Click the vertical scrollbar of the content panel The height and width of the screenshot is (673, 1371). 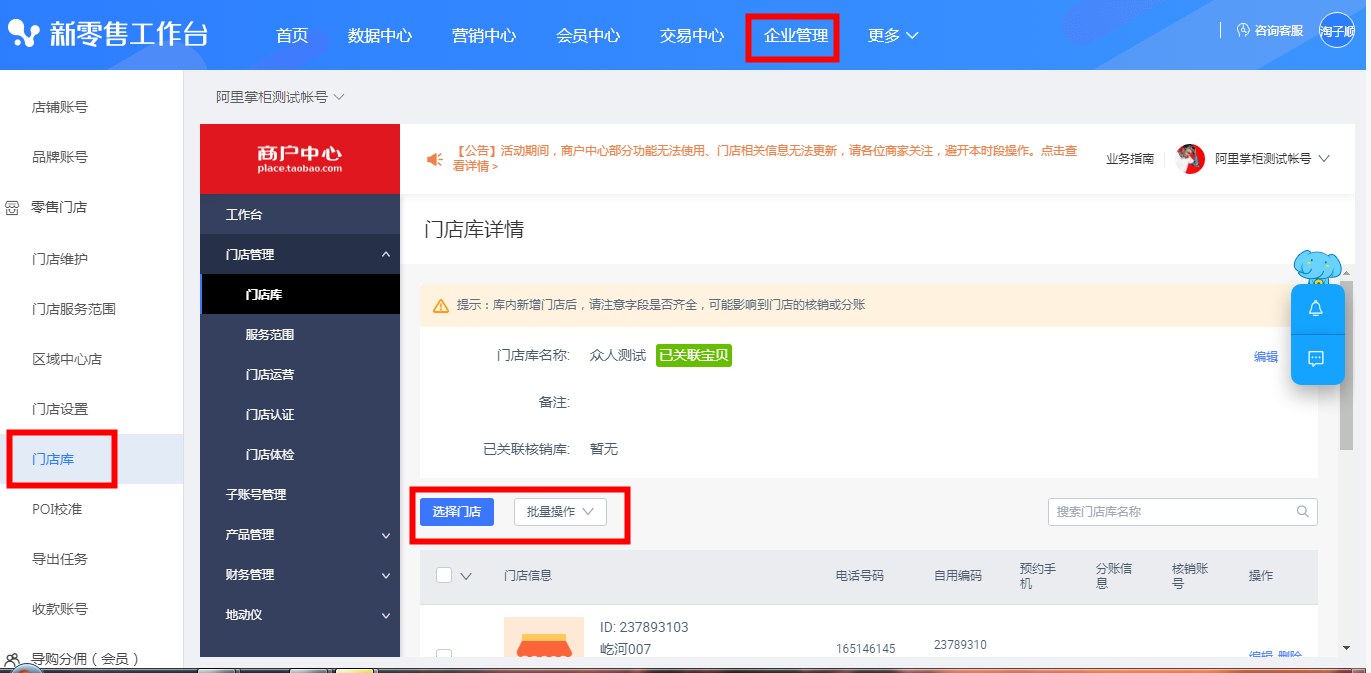[1347, 364]
